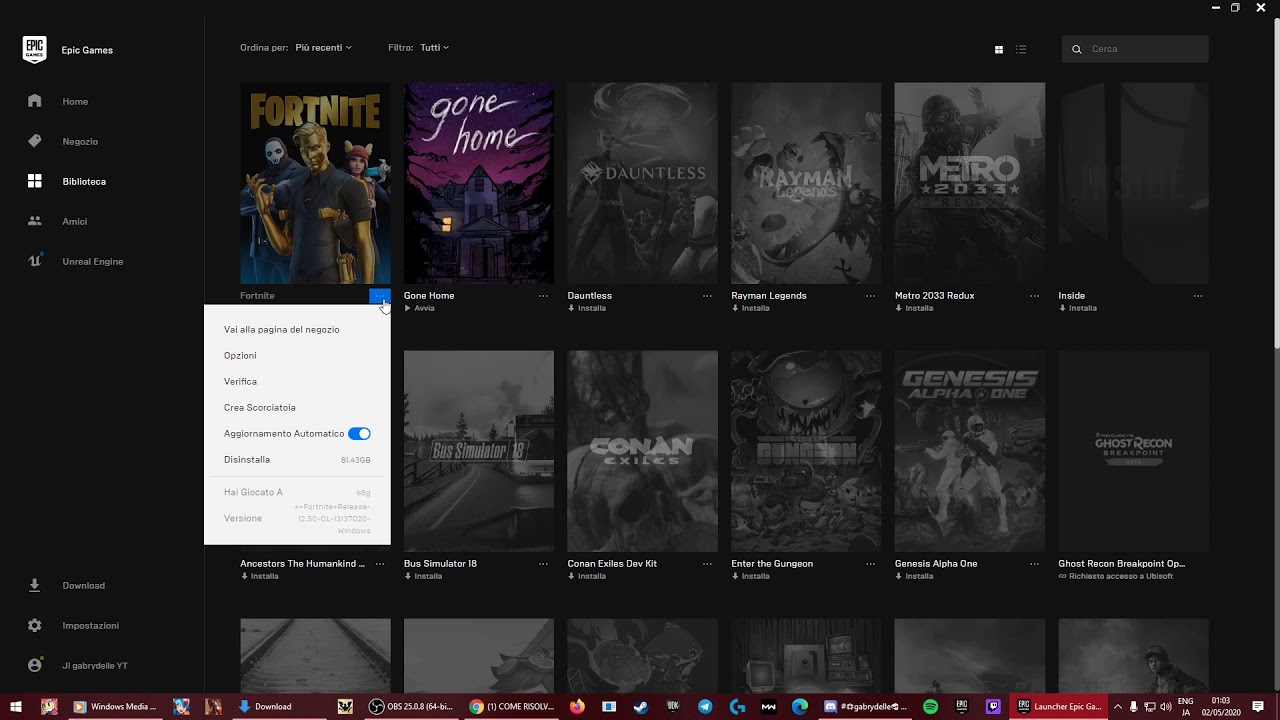Image resolution: width=1280 pixels, height=720 pixels.
Task: Click the Genesis Alpha One cover thumbnail
Action: [970, 450]
